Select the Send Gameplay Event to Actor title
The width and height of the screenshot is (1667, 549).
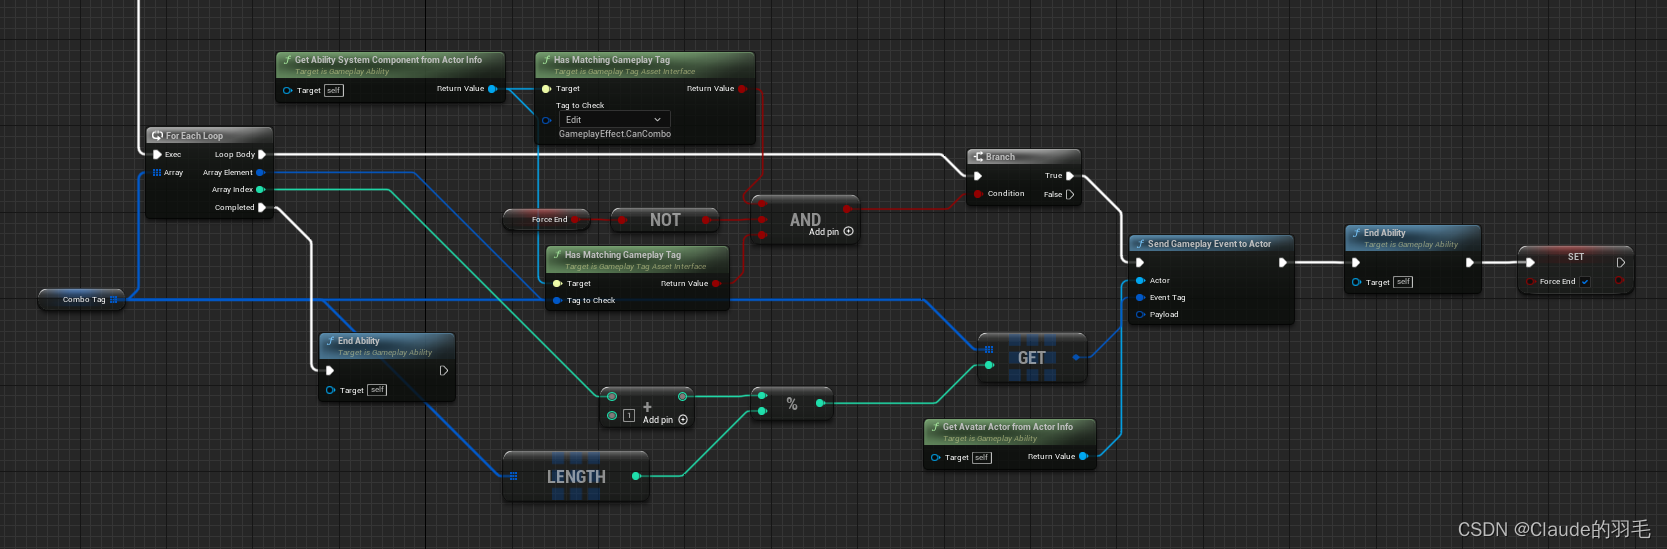pyautogui.click(x=1209, y=244)
